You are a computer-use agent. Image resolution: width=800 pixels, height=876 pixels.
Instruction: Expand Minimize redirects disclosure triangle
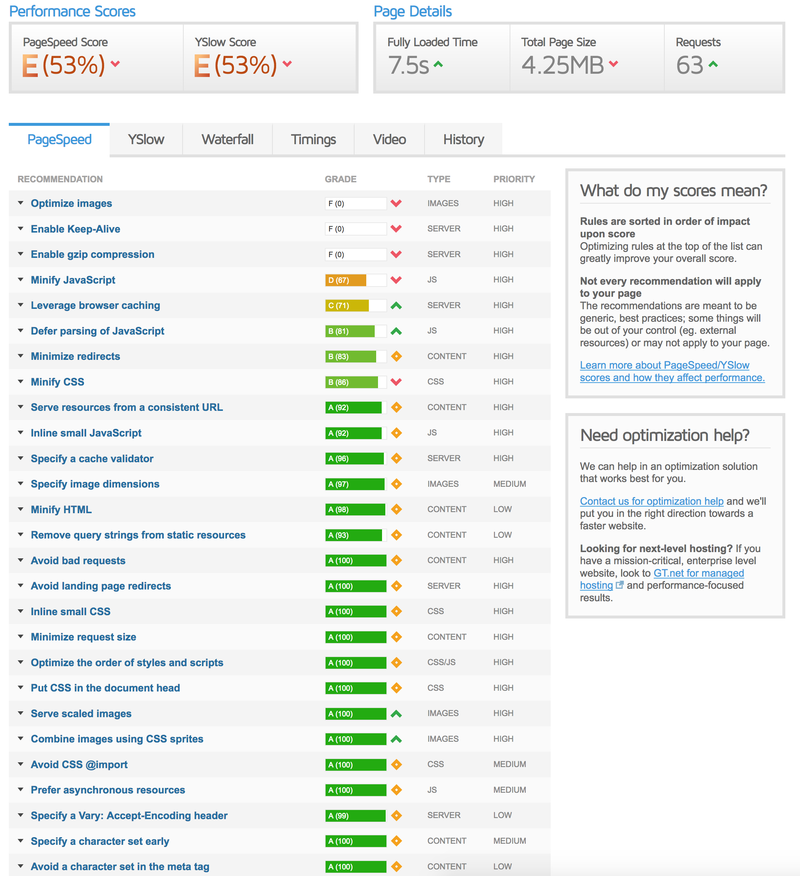click(x=21, y=356)
